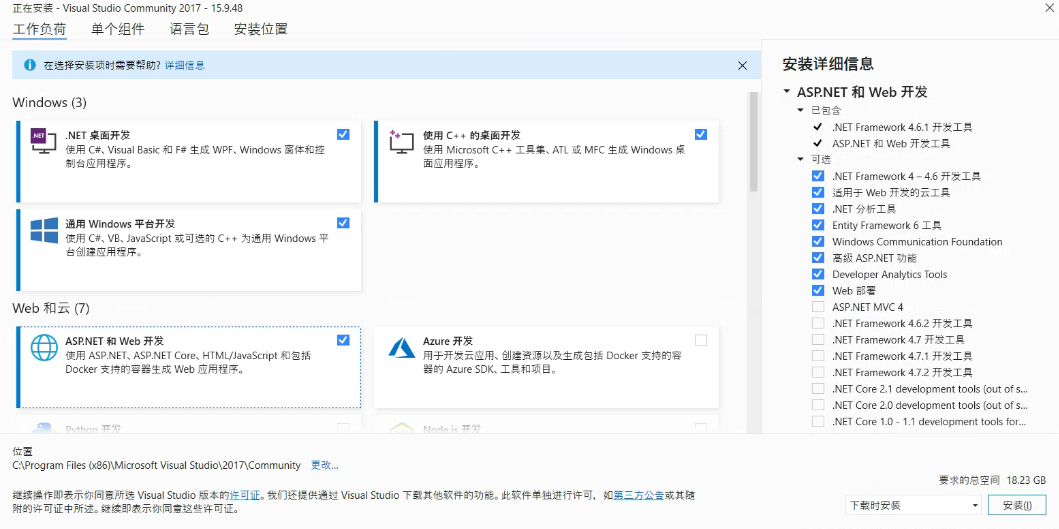Collapse the 已包含 group
Viewport: 1059px width, 529px height.
[x=801, y=110]
